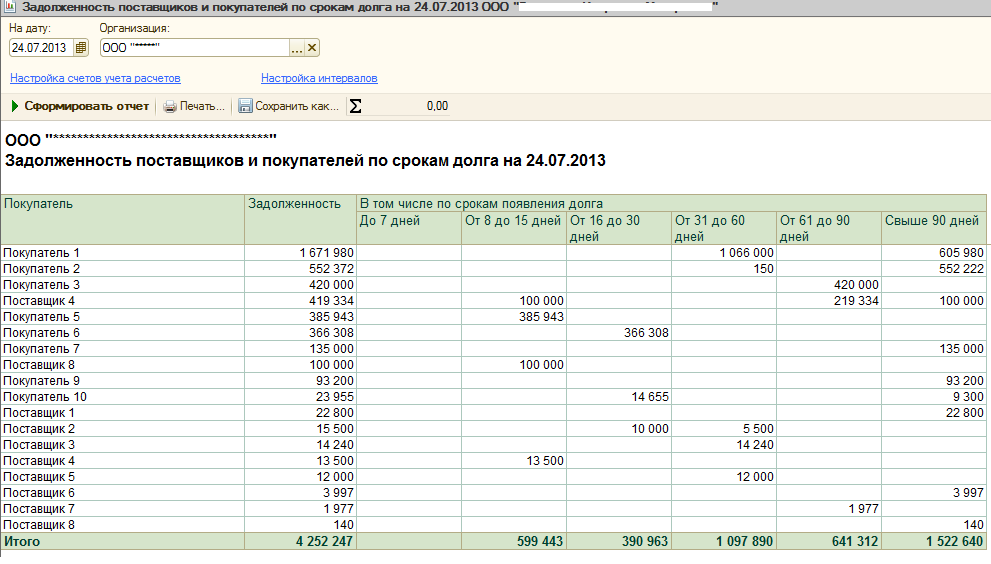
Task: Select the total 1 522 640 cell
Action: tap(933, 541)
